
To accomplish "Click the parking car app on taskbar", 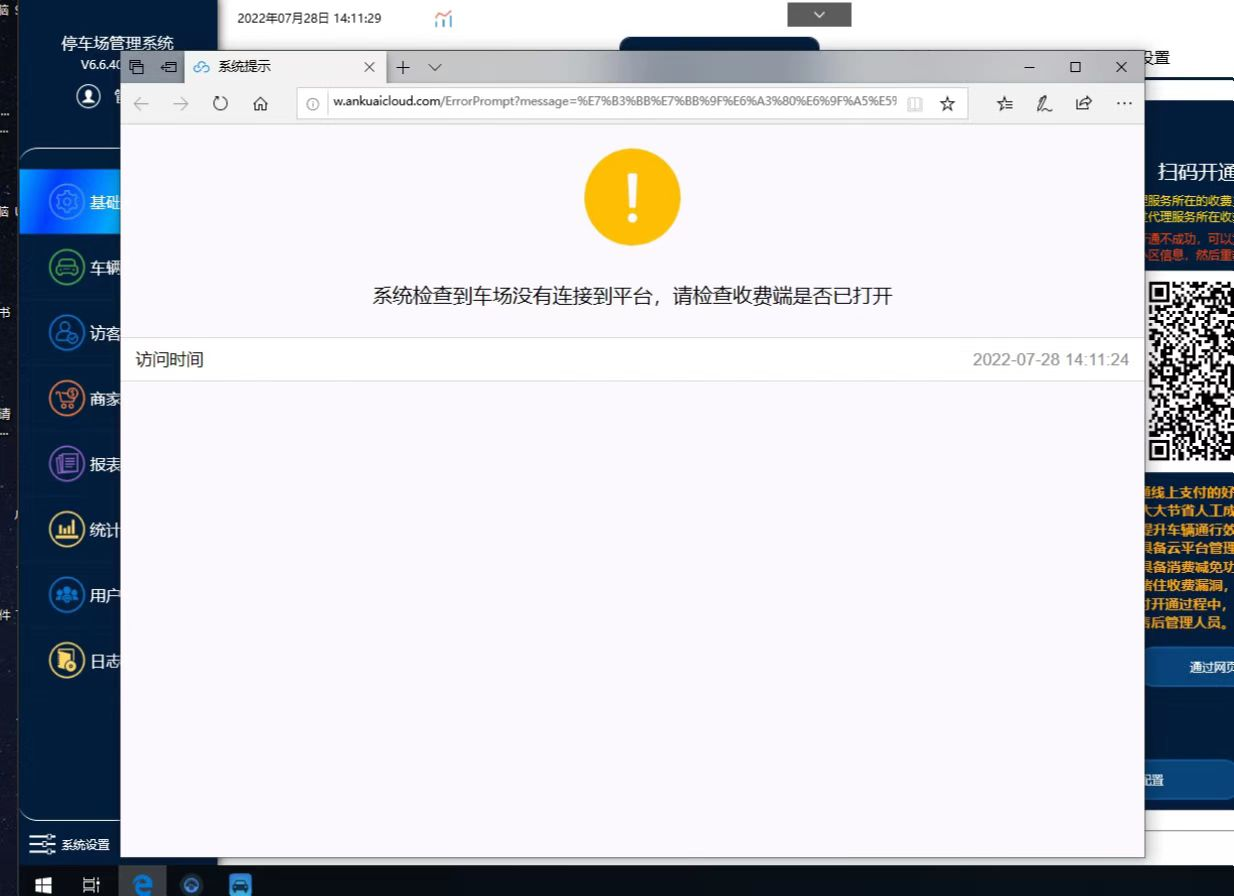I will click(x=240, y=884).
